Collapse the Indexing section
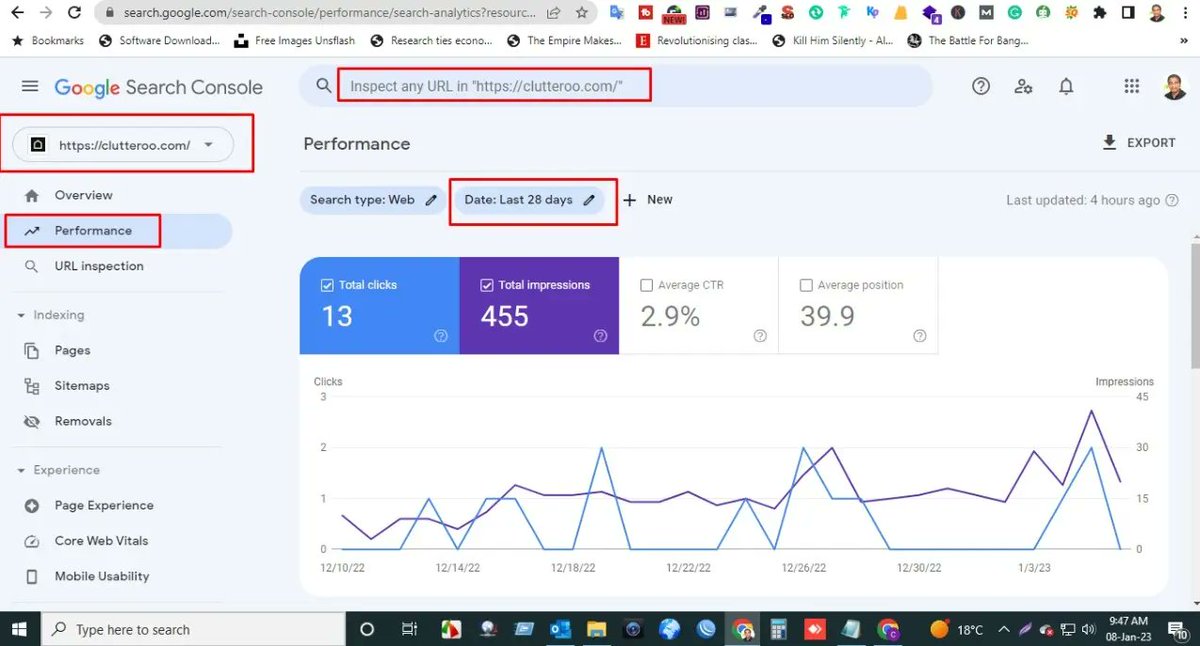The width and height of the screenshot is (1200, 646). pos(21,315)
